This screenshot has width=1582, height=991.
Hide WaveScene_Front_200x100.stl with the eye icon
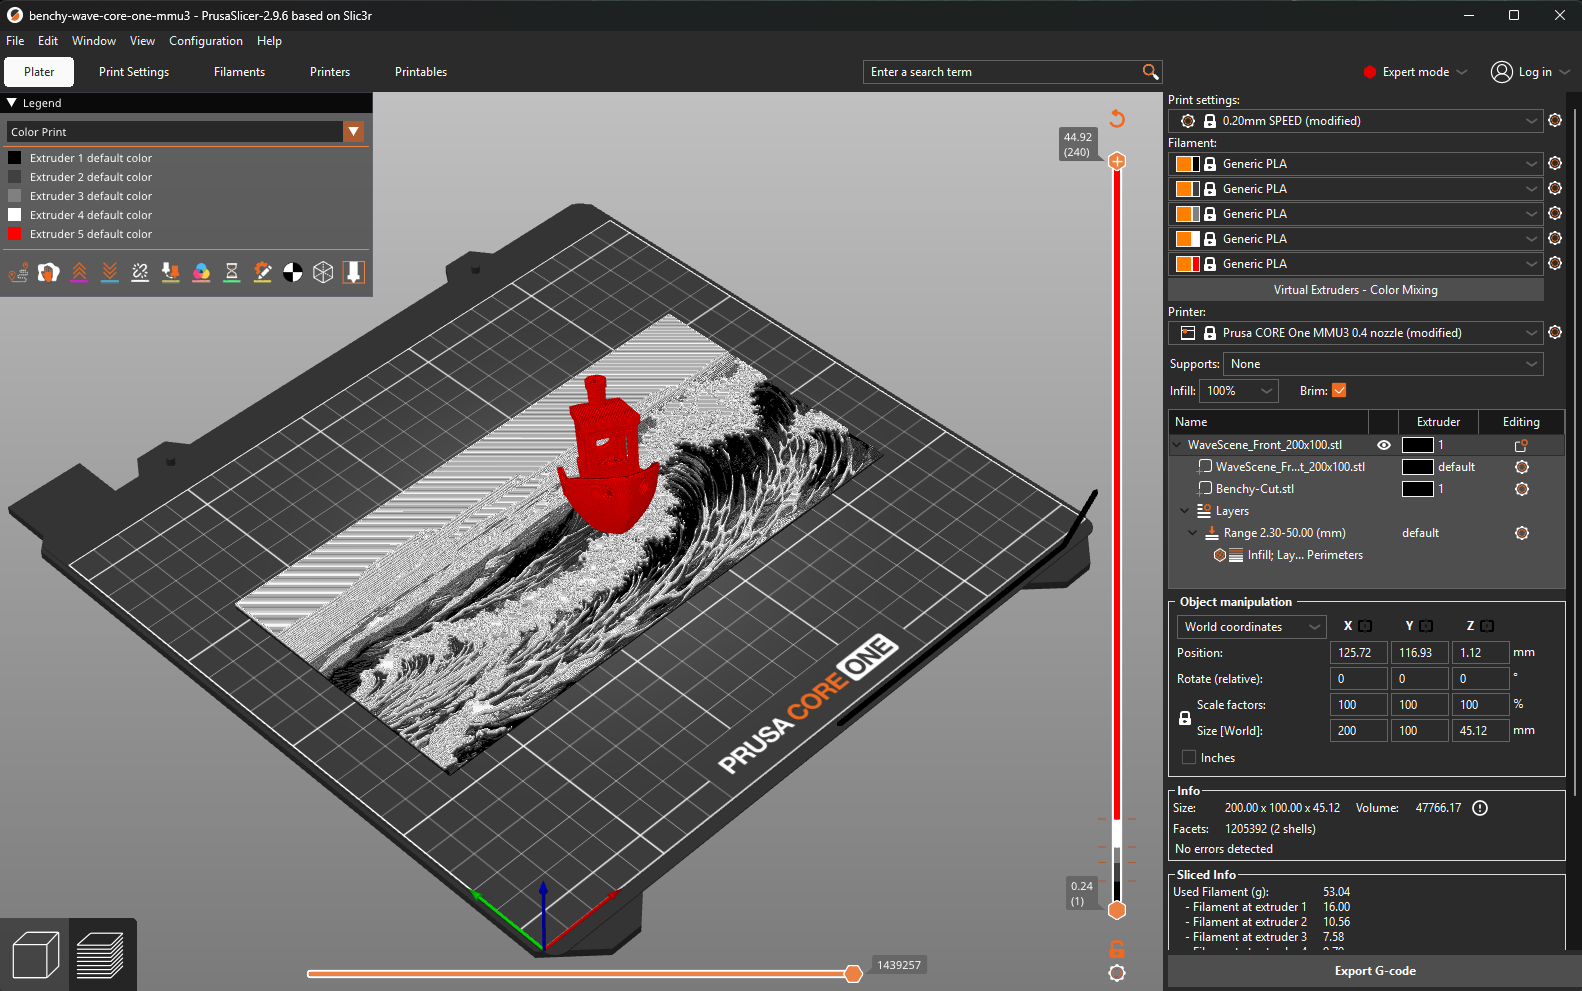coord(1384,445)
